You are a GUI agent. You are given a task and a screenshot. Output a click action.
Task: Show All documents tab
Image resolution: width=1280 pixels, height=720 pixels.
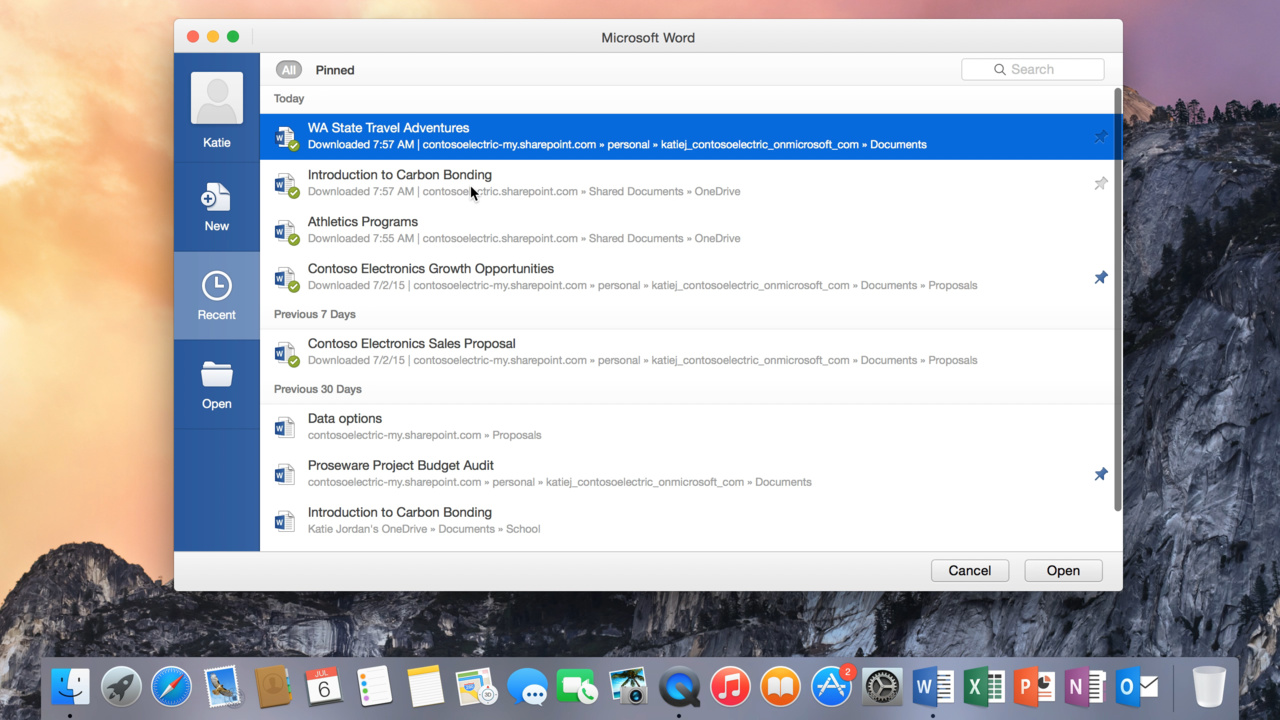pos(289,70)
